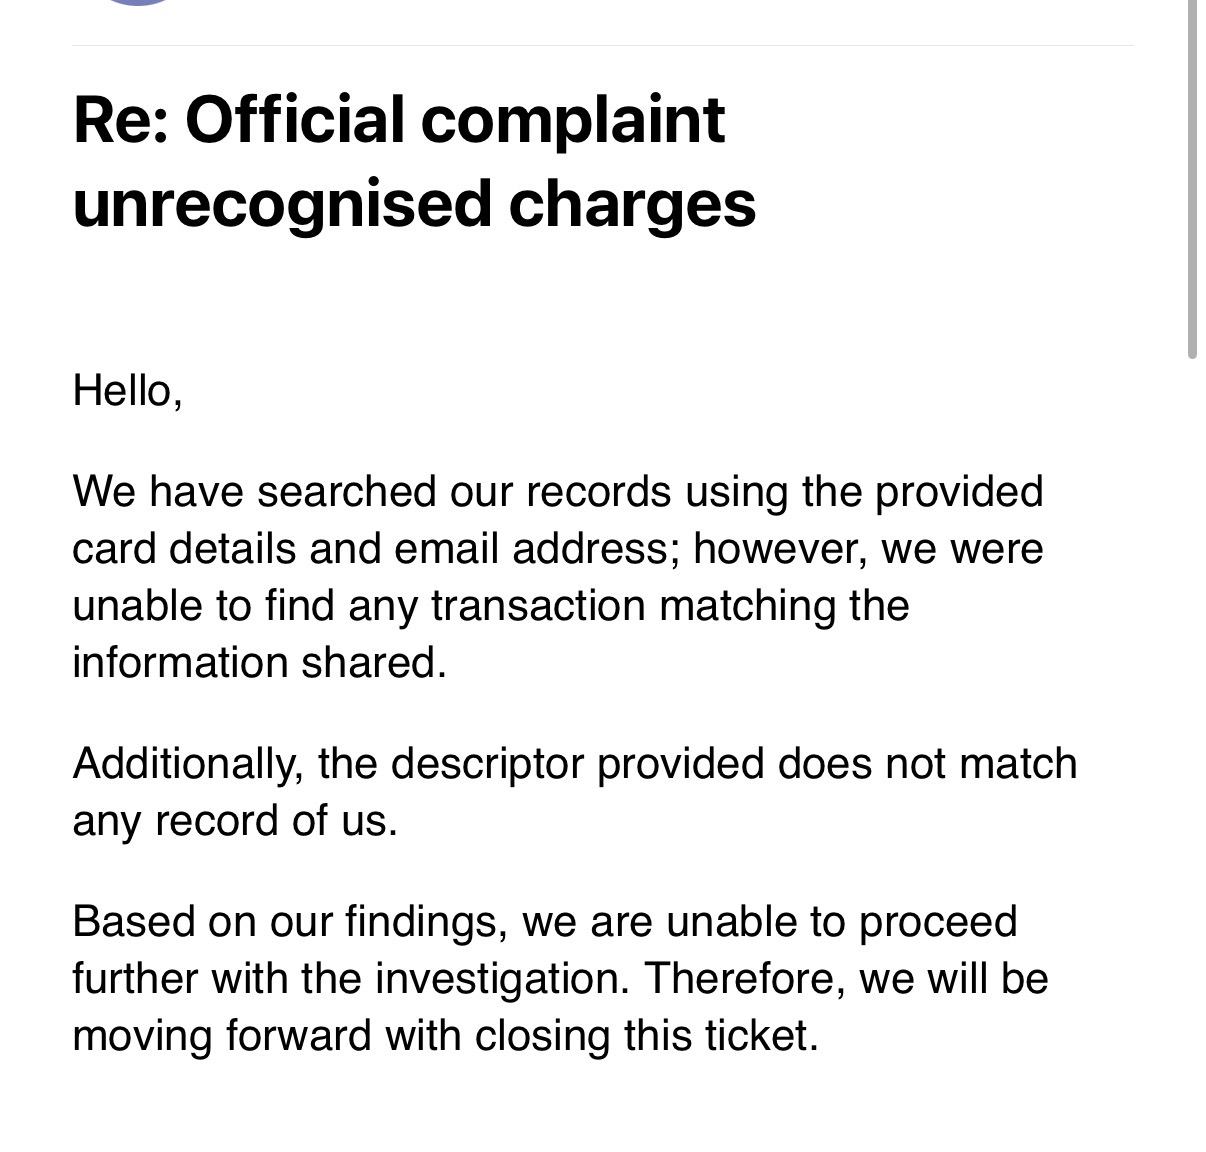Click the text line 'any record of us.'
This screenshot has height=1152, width=1206.
click(235, 821)
